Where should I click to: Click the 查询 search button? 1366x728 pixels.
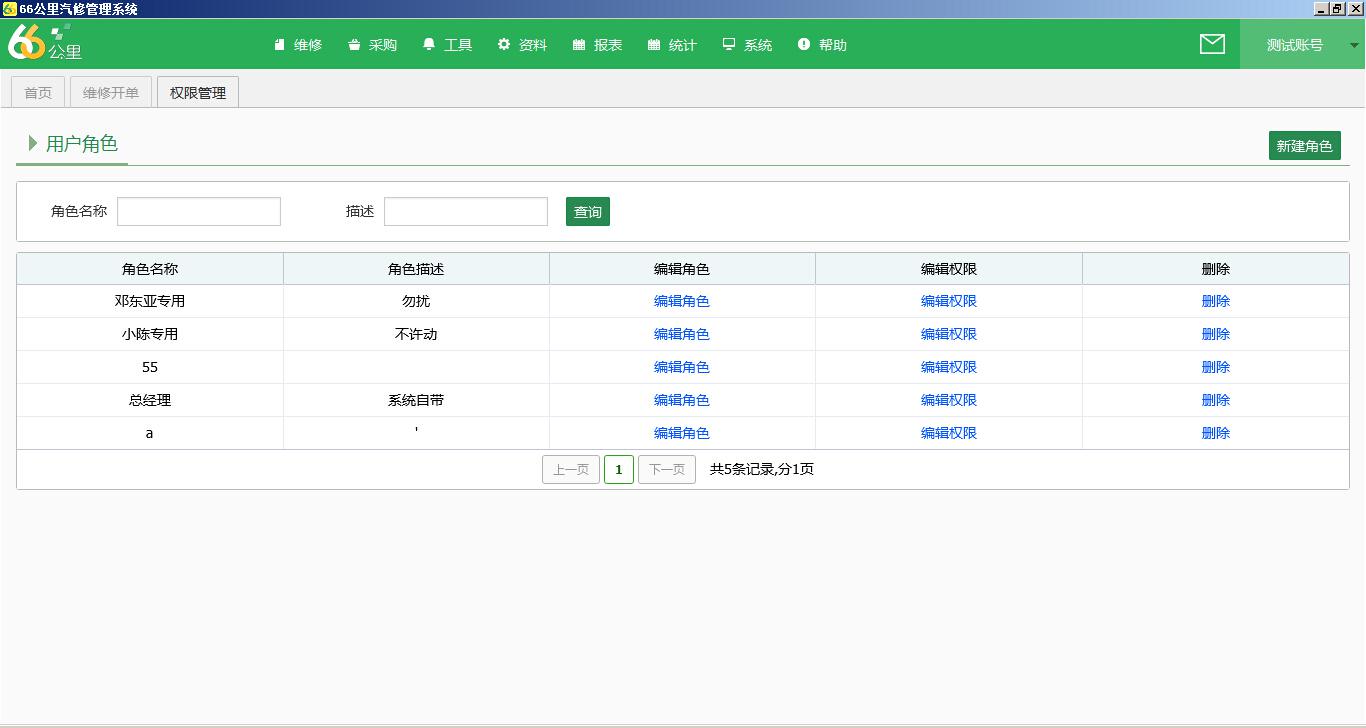tap(587, 212)
